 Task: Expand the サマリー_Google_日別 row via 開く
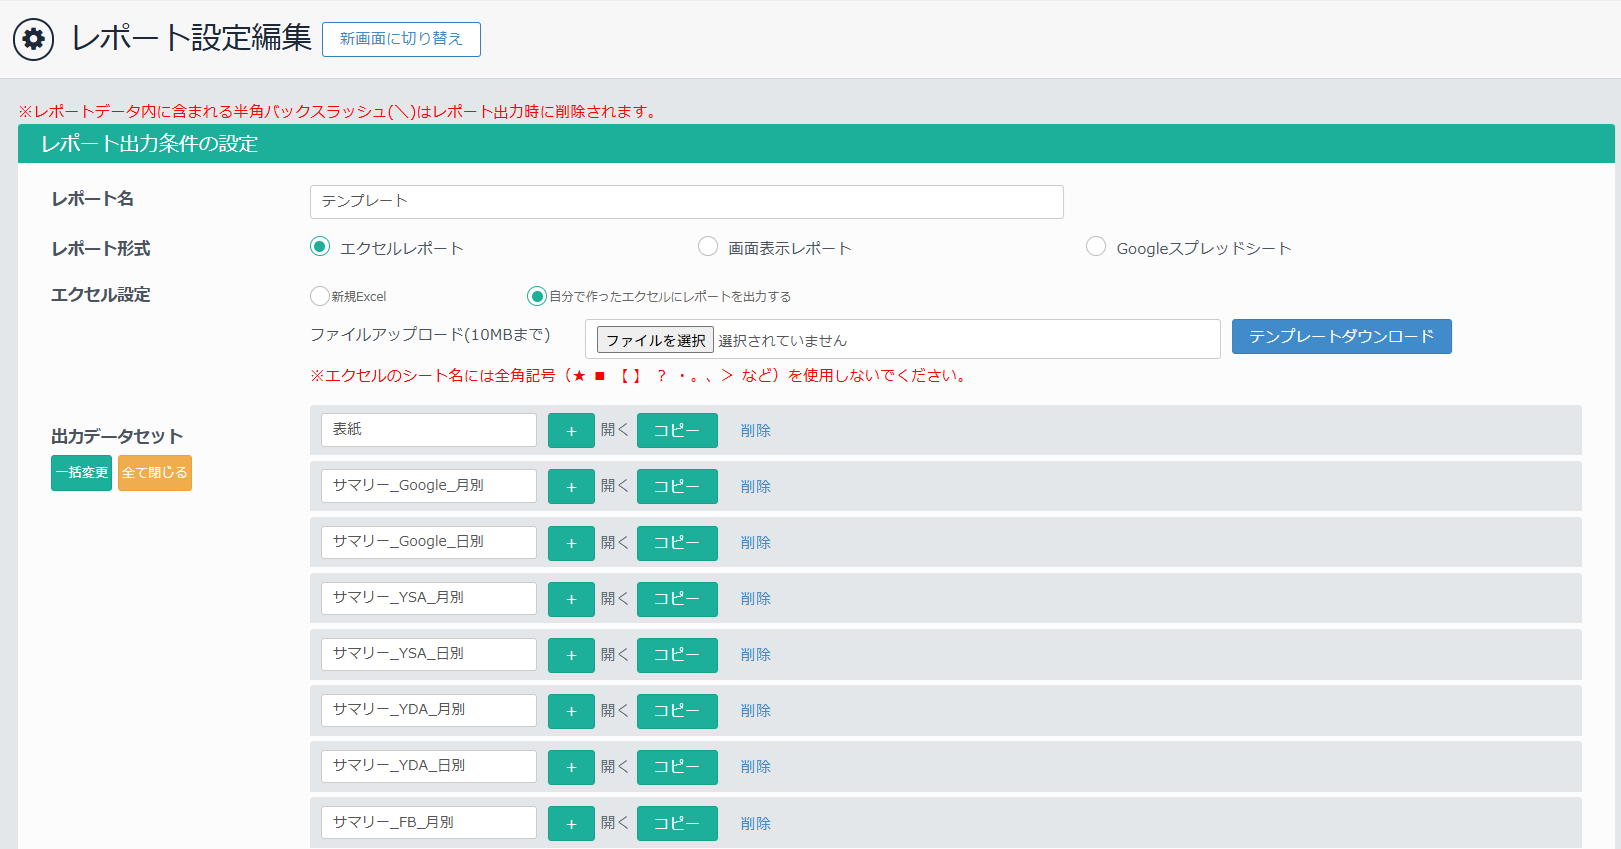[x=614, y=542]
